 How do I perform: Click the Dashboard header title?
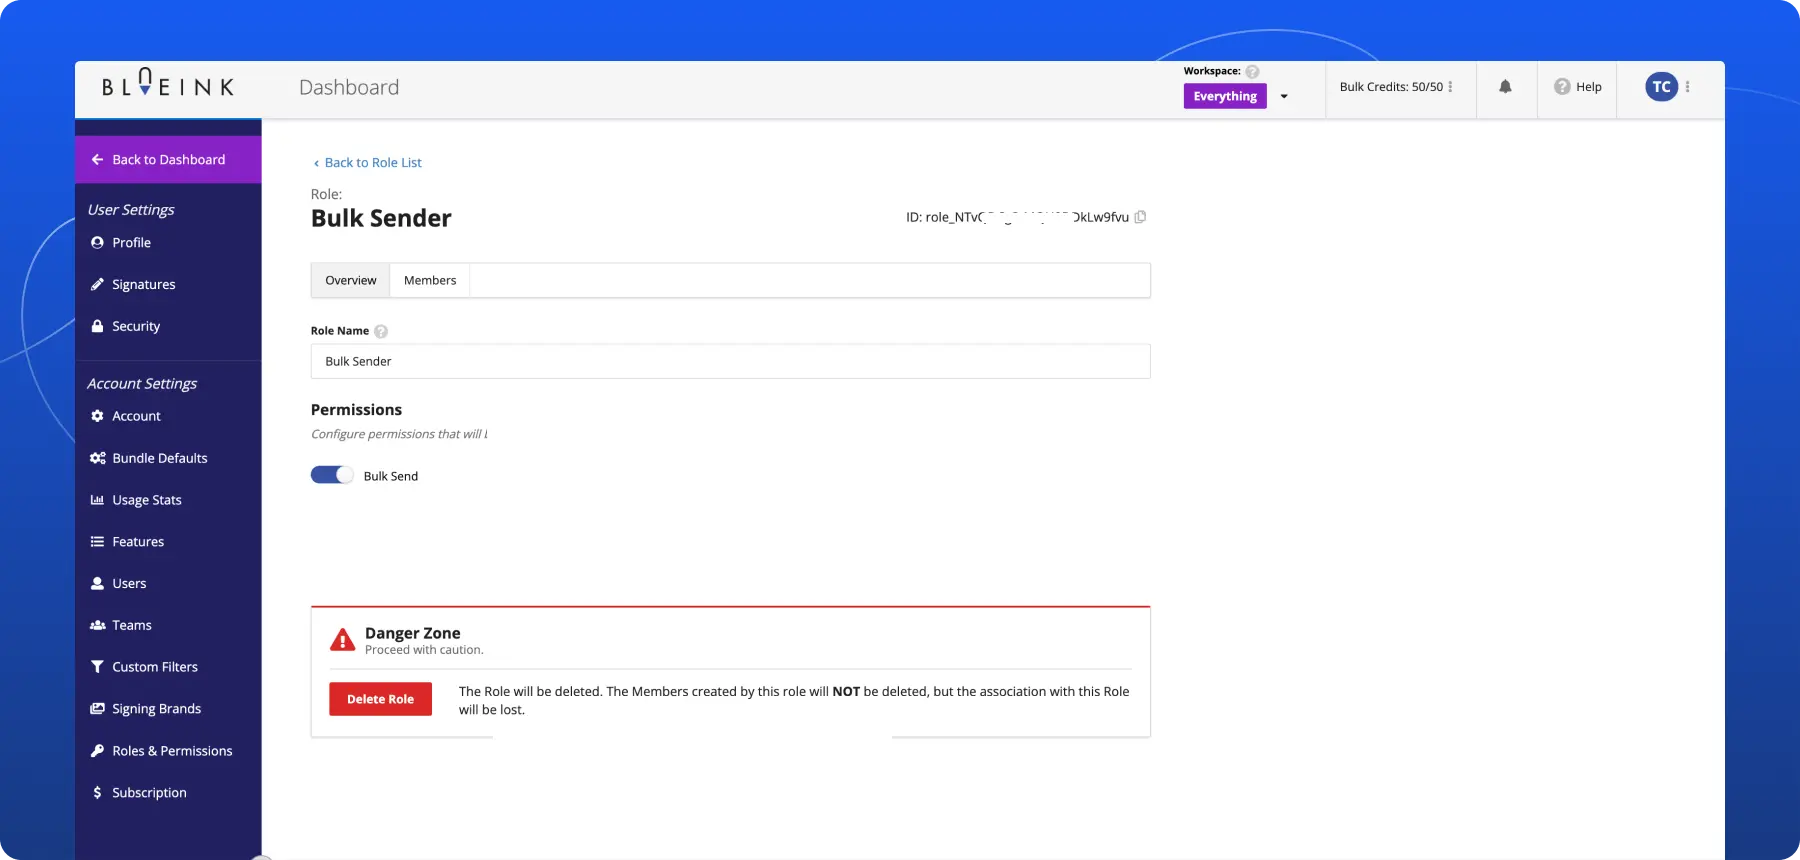coord(349,88)
